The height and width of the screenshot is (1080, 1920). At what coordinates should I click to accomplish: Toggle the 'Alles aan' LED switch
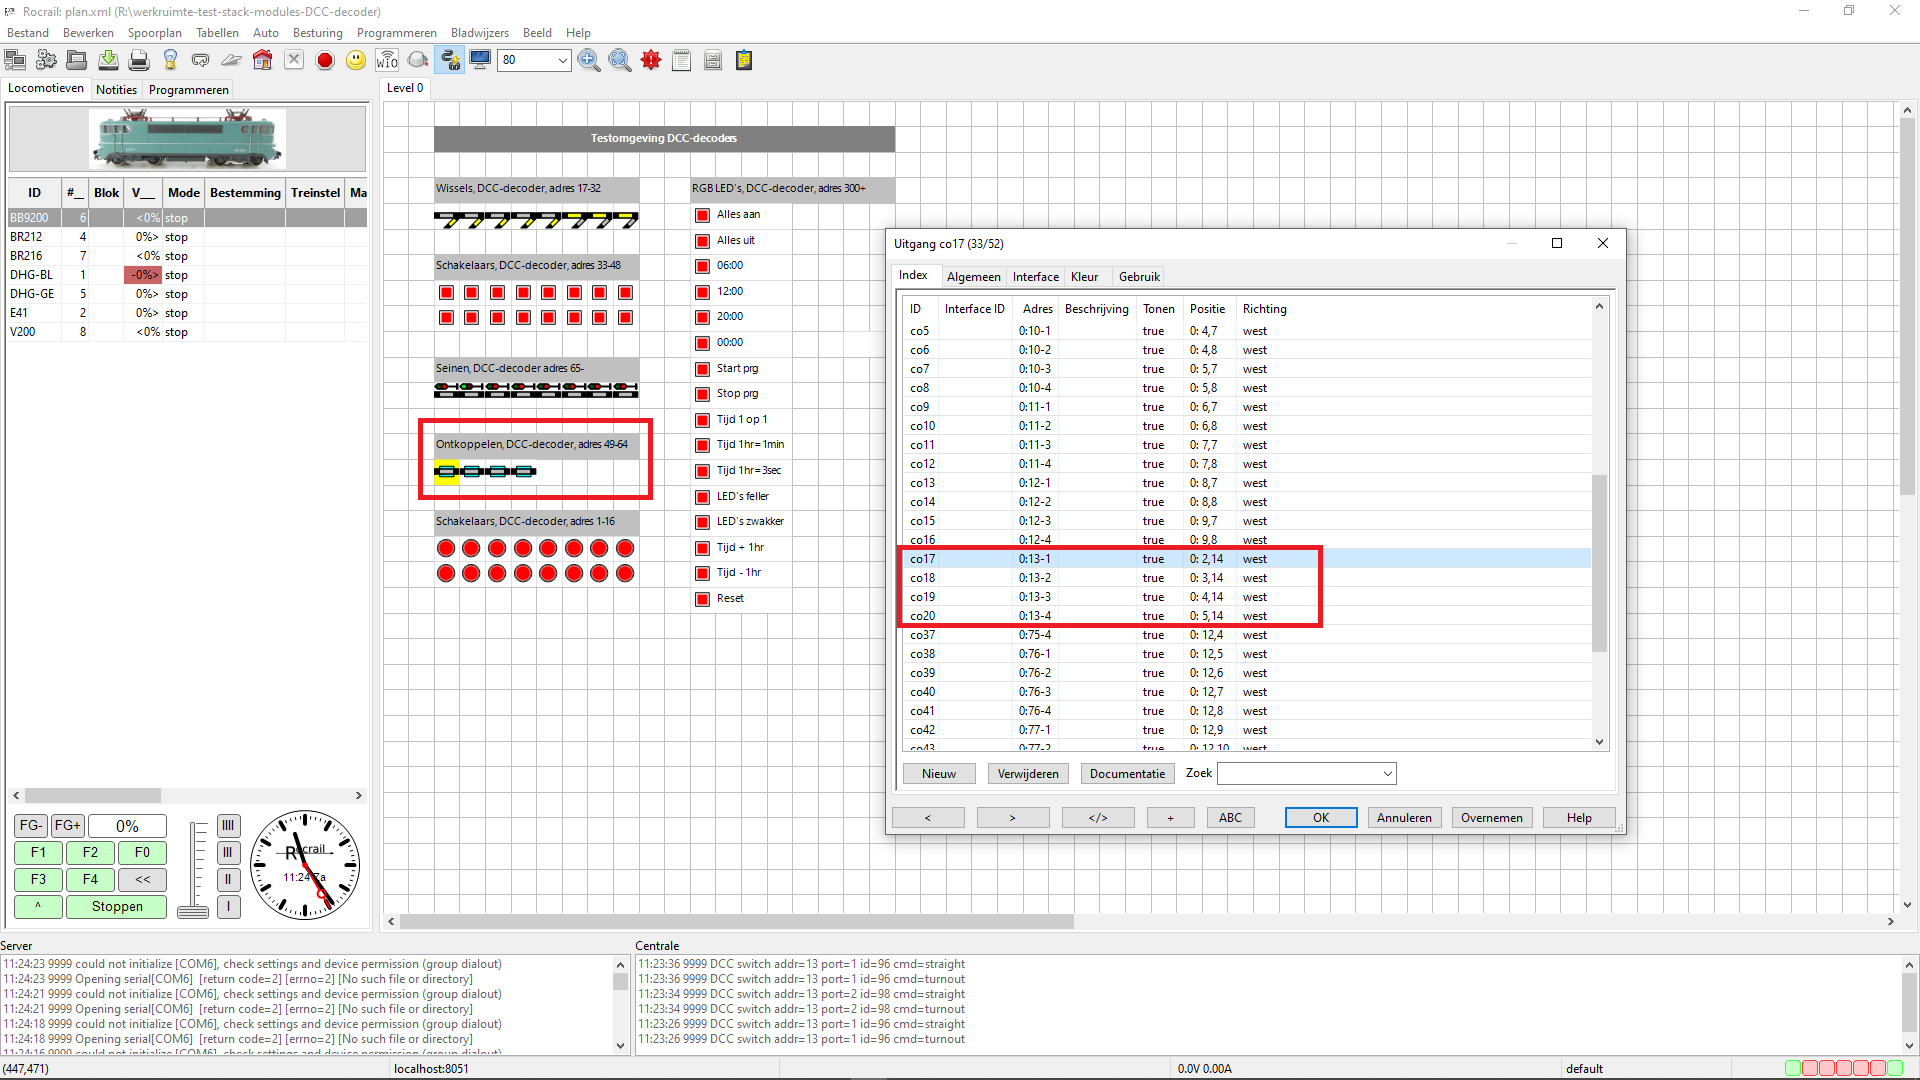(x=703, y=215)
